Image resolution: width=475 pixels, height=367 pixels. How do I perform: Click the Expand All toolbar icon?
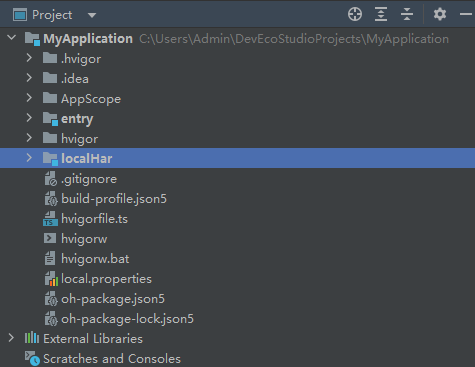point(381,14)
